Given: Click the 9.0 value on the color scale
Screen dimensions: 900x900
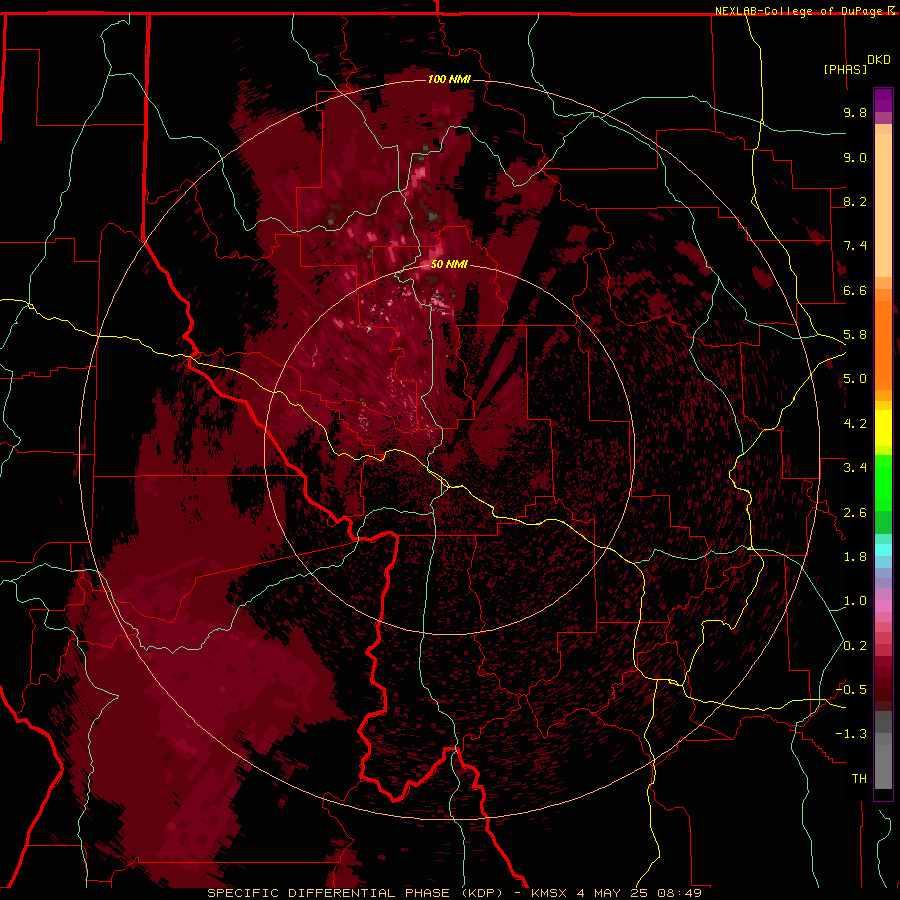Looking at the screenshot, I should click(x=855, y=157).
